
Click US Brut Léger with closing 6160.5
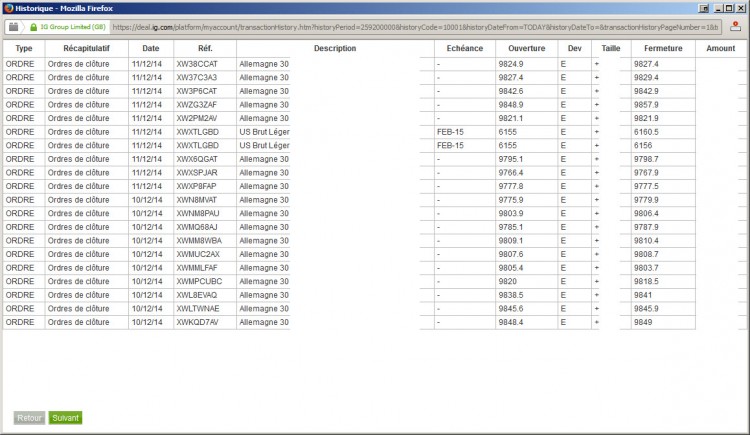[265, 132]
